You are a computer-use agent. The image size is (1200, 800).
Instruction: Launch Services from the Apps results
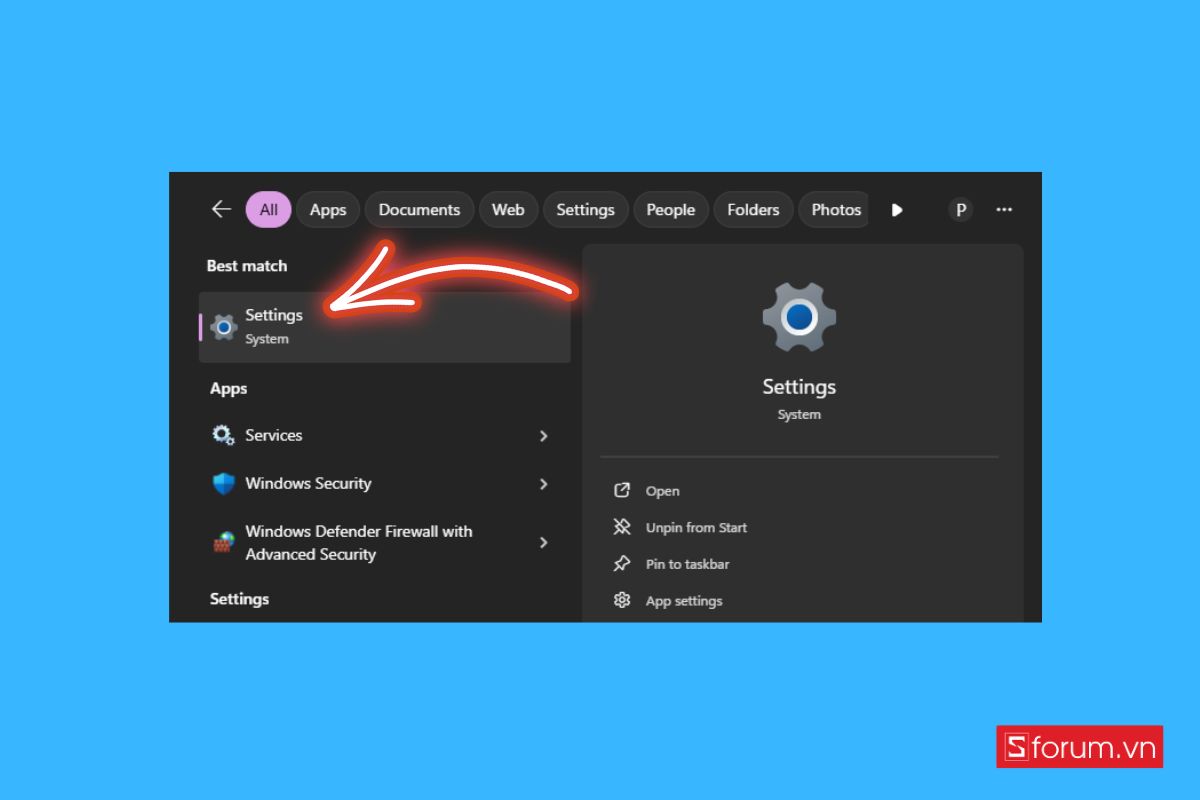pyautogui.click(x=273, y=436)
